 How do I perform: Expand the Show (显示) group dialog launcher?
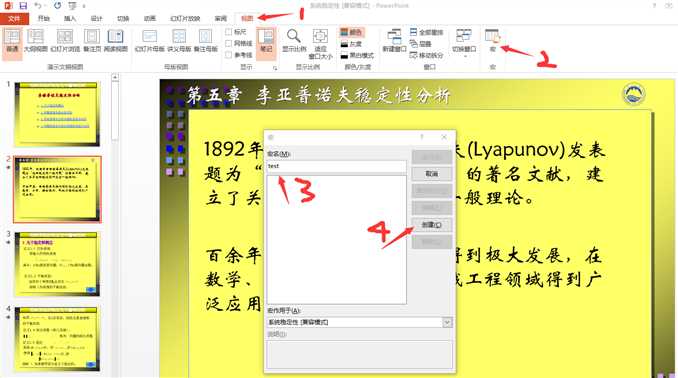275,68
